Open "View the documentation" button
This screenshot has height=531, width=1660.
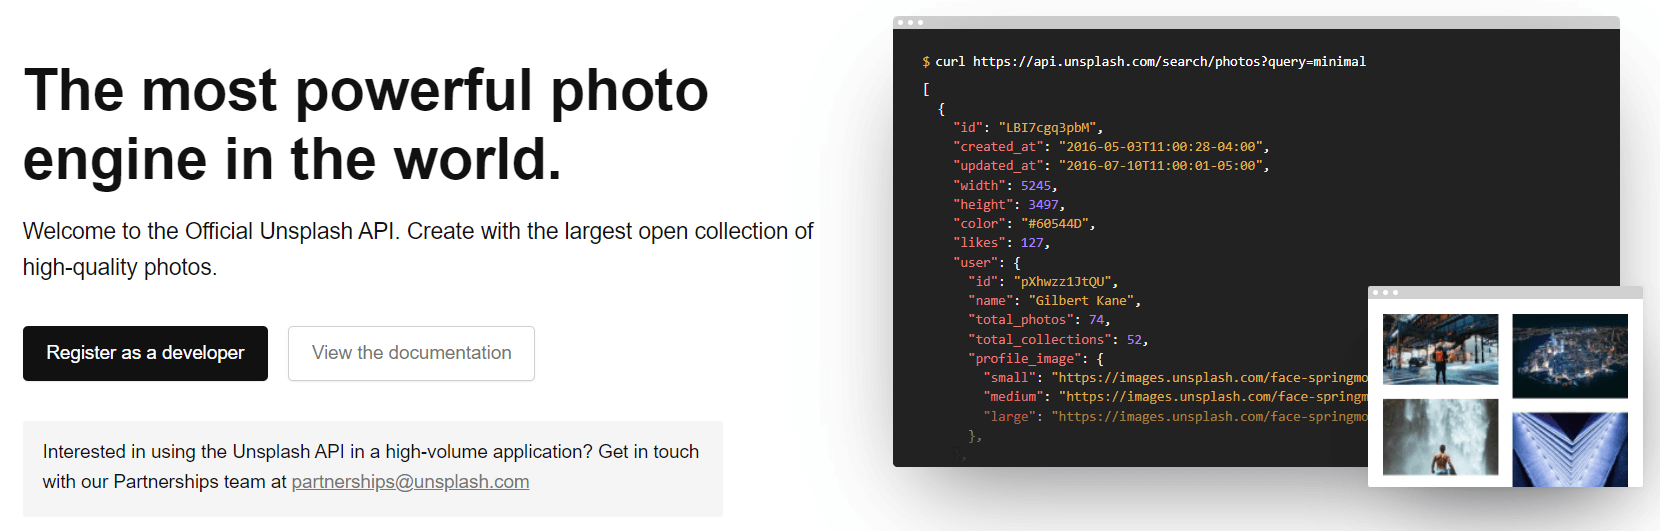411,353
